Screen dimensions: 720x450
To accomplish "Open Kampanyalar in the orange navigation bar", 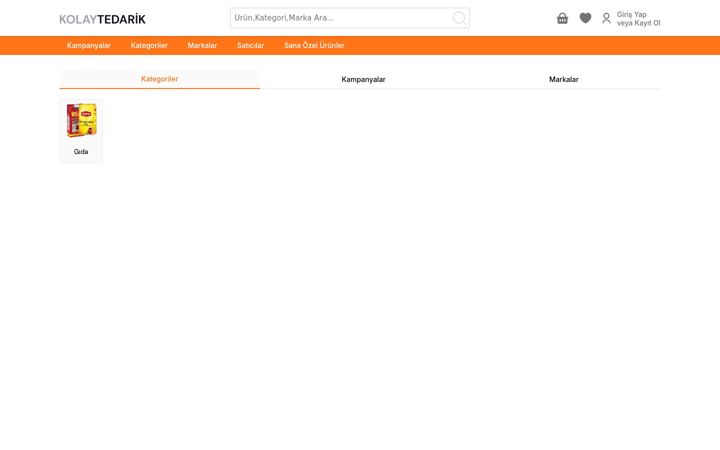I will click(89, 45).
